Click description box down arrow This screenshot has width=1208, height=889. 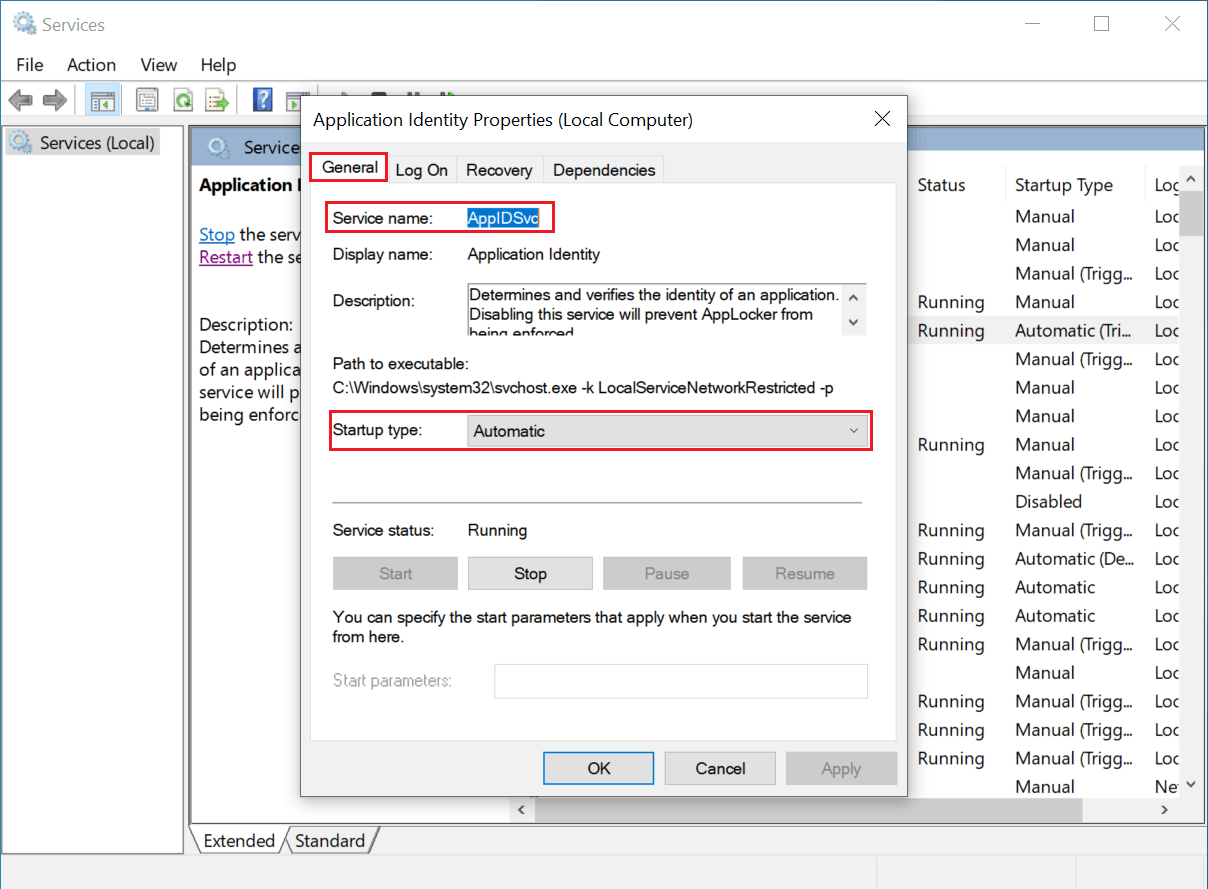[854, 322]
